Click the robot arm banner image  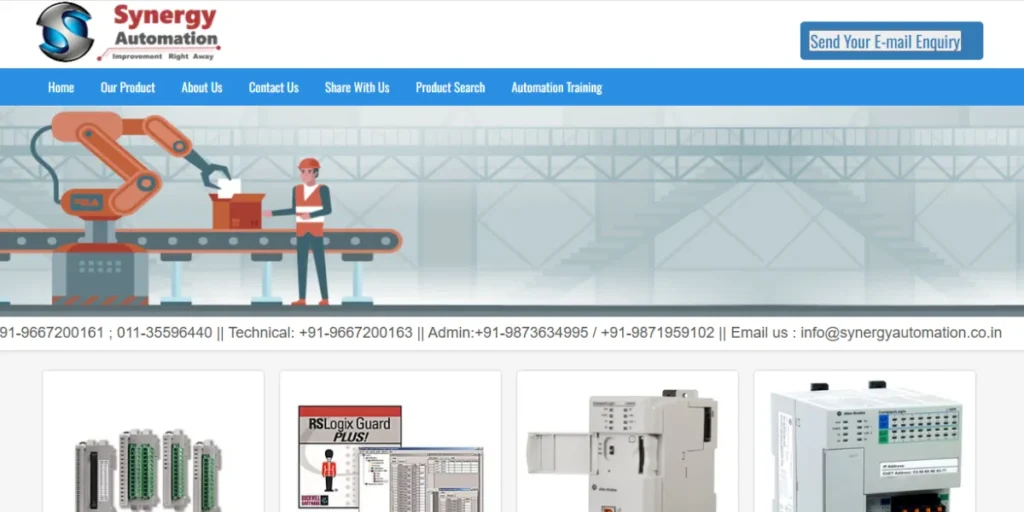click(512, 211)
